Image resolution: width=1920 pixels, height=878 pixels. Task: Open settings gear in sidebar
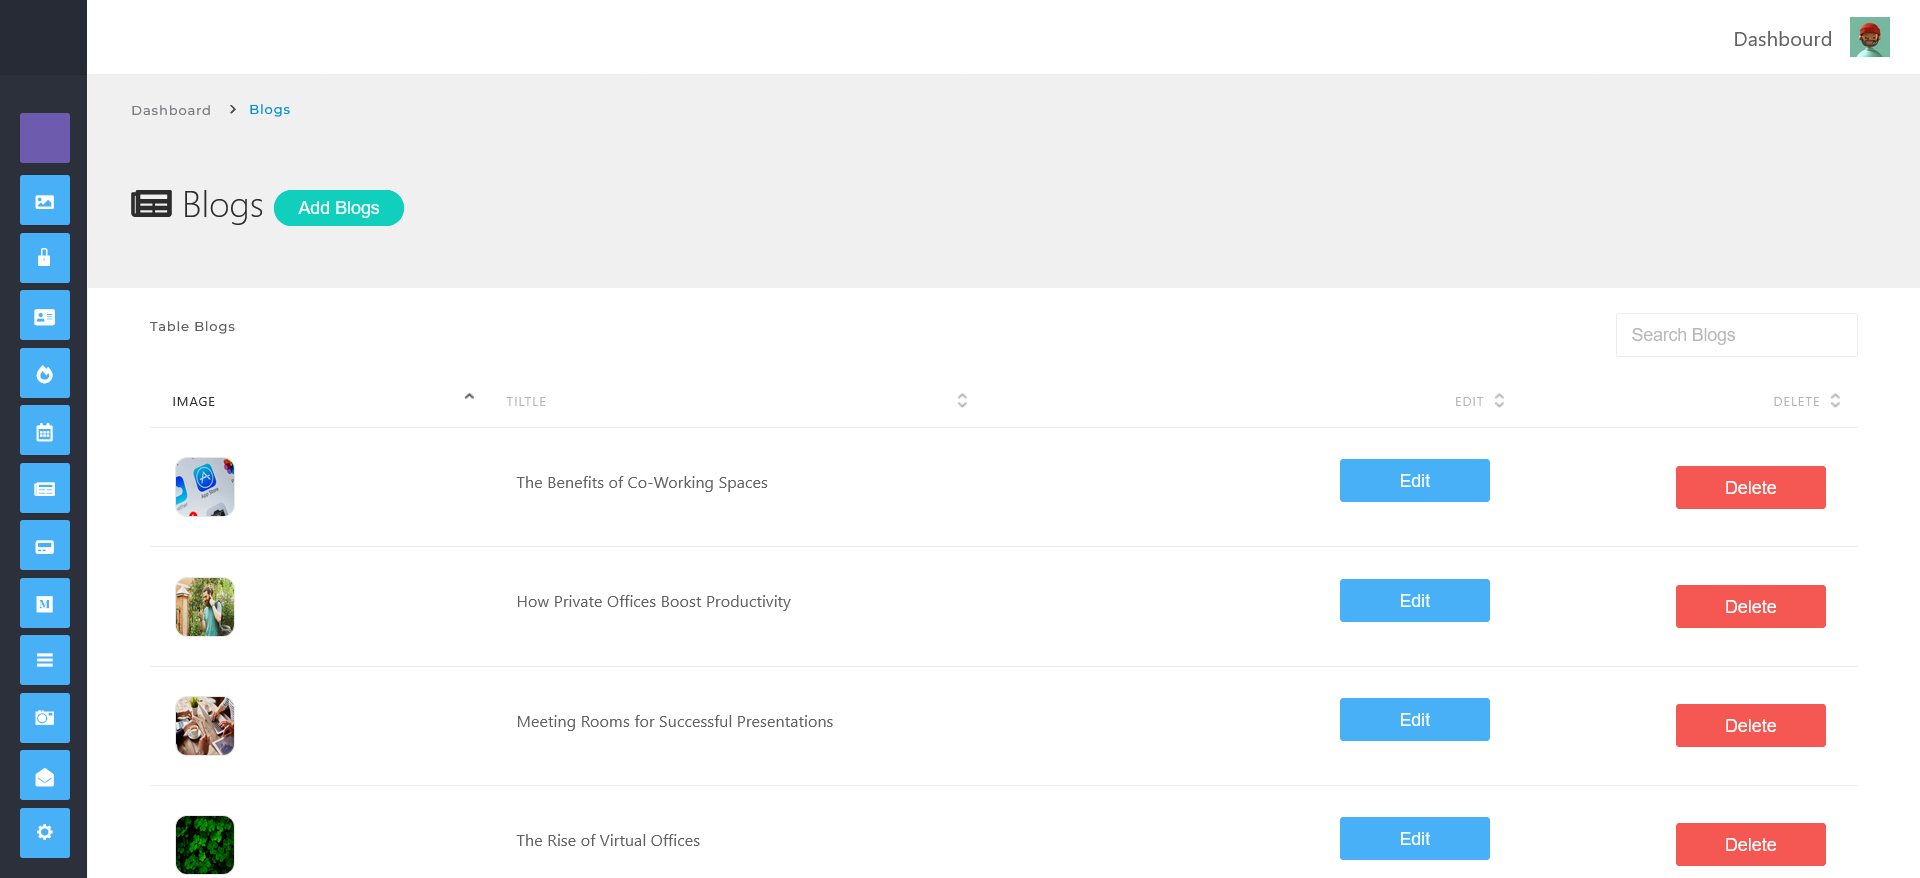point(45,833)
